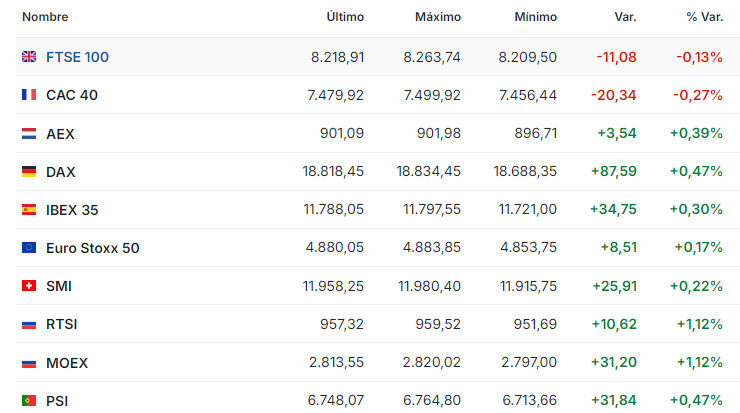Sort table by Nombre column header

[46, 17]
